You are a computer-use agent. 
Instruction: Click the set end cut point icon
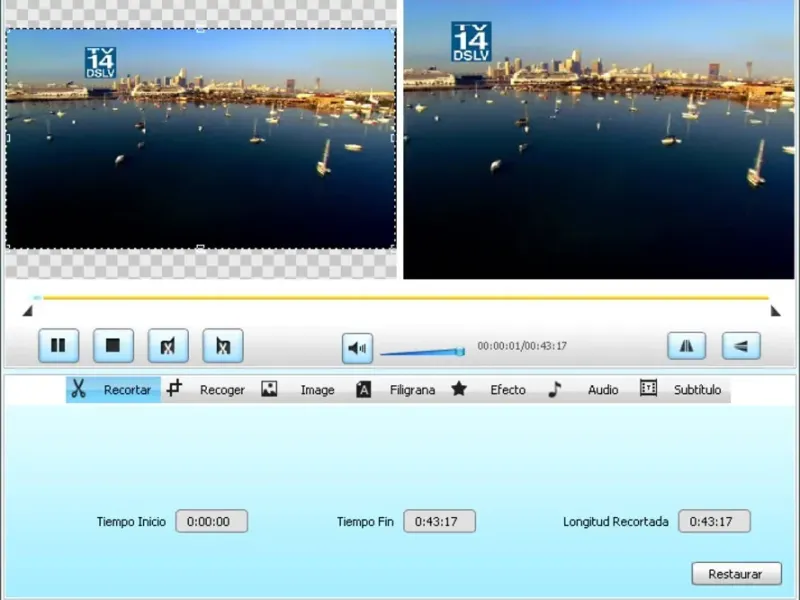[x=223, y=346]
